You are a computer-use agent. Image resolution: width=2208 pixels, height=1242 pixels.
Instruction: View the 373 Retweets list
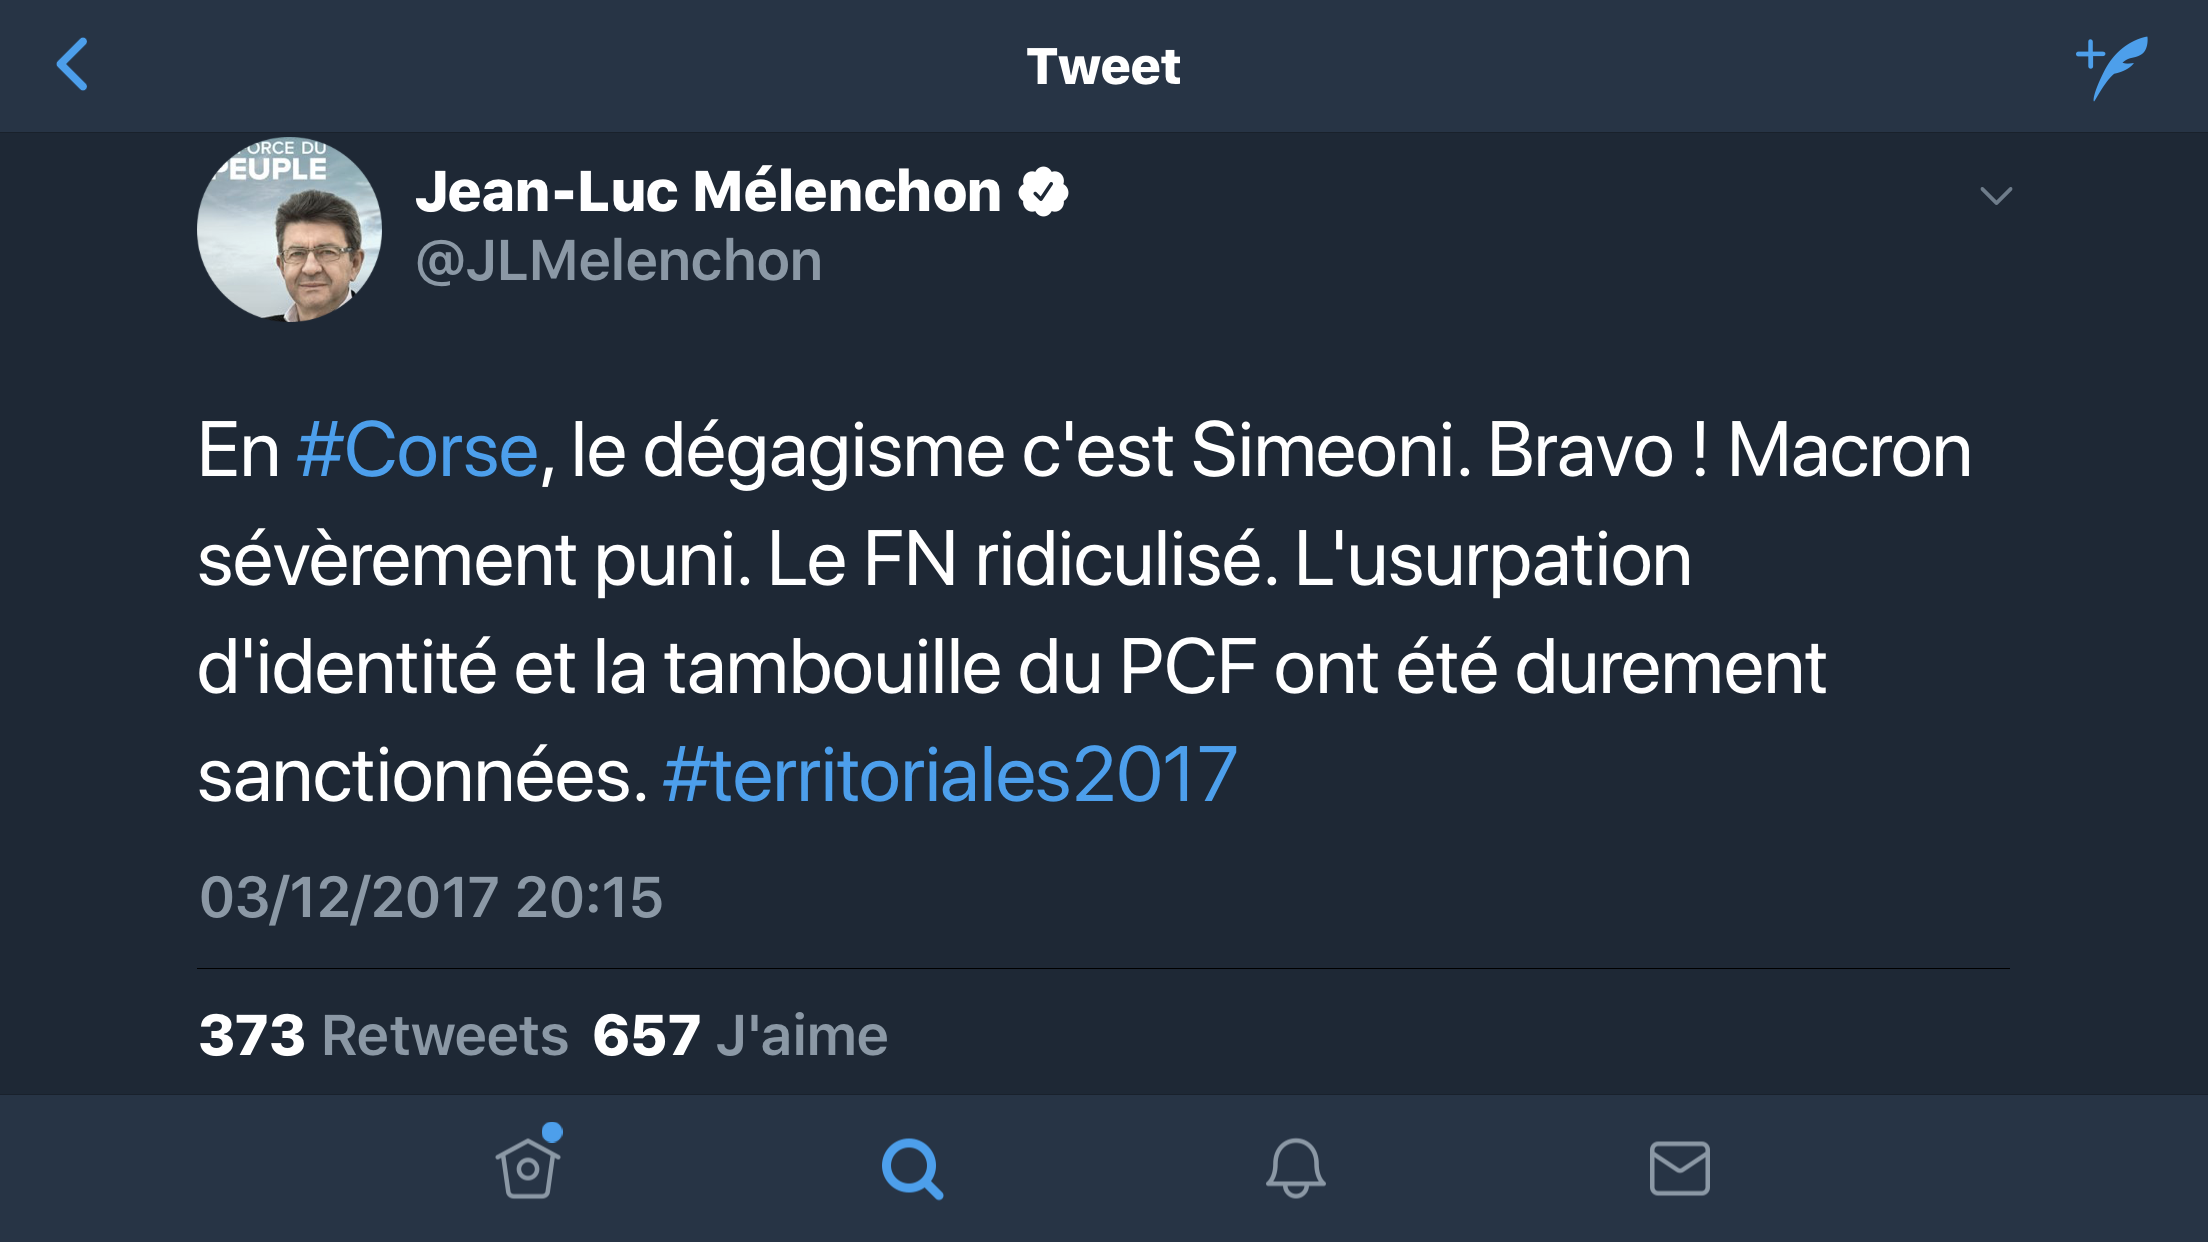383,1035
